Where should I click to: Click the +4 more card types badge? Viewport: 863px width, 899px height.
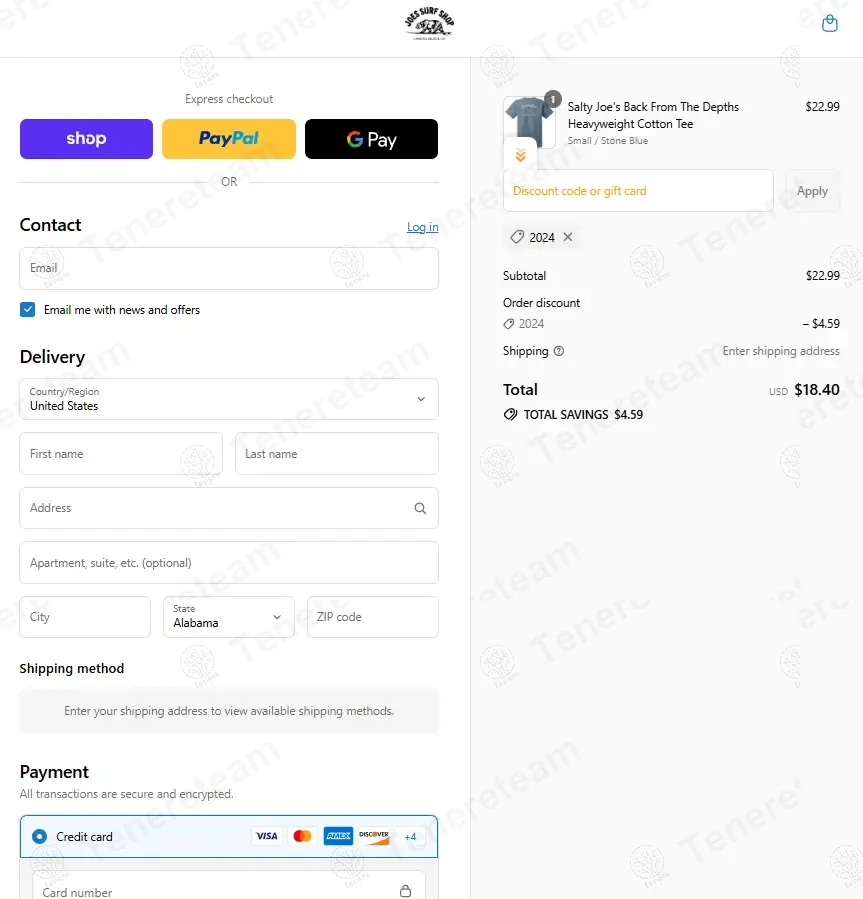410,836
